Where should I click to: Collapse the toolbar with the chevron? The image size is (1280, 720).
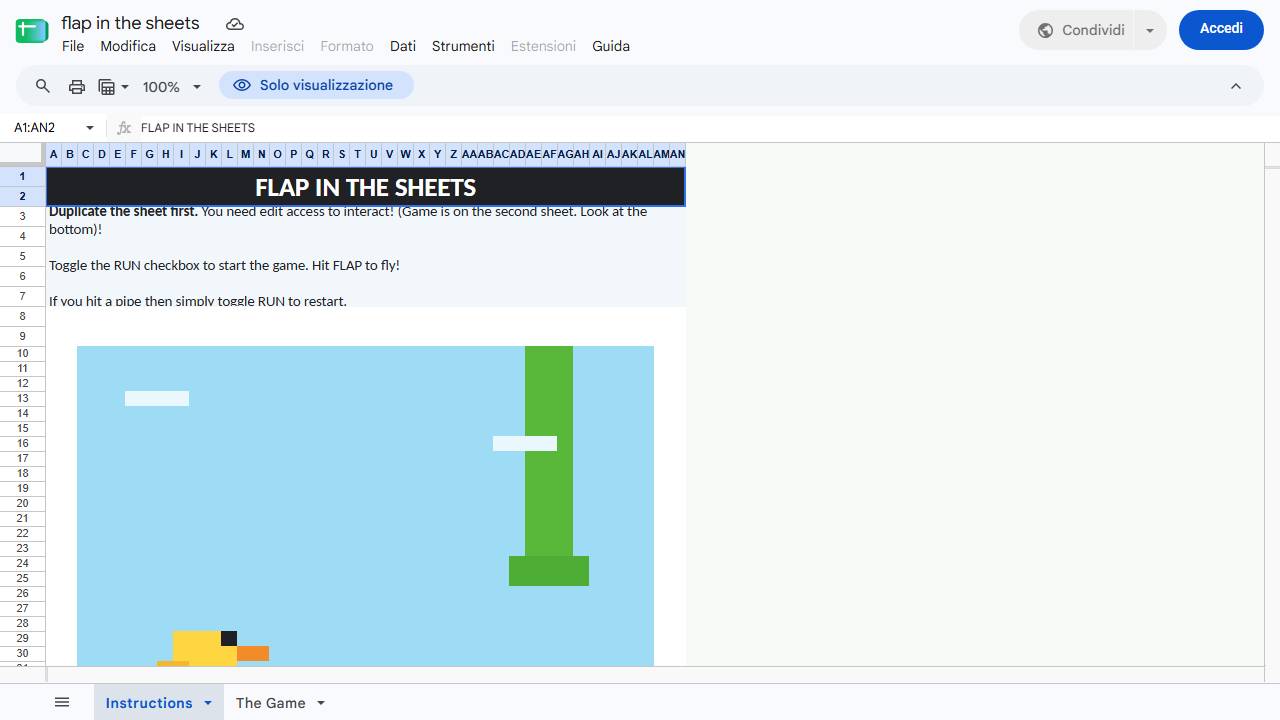(1236, 86)
